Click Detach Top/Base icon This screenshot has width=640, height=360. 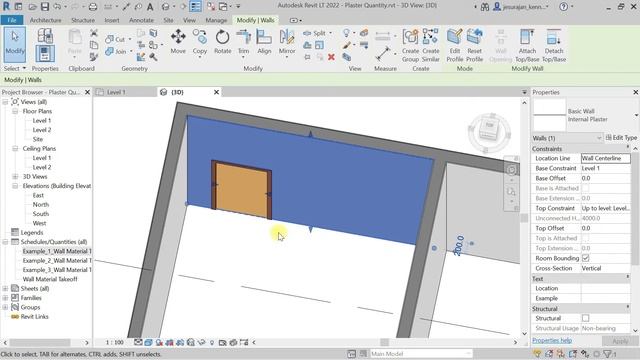click(554, 45)
